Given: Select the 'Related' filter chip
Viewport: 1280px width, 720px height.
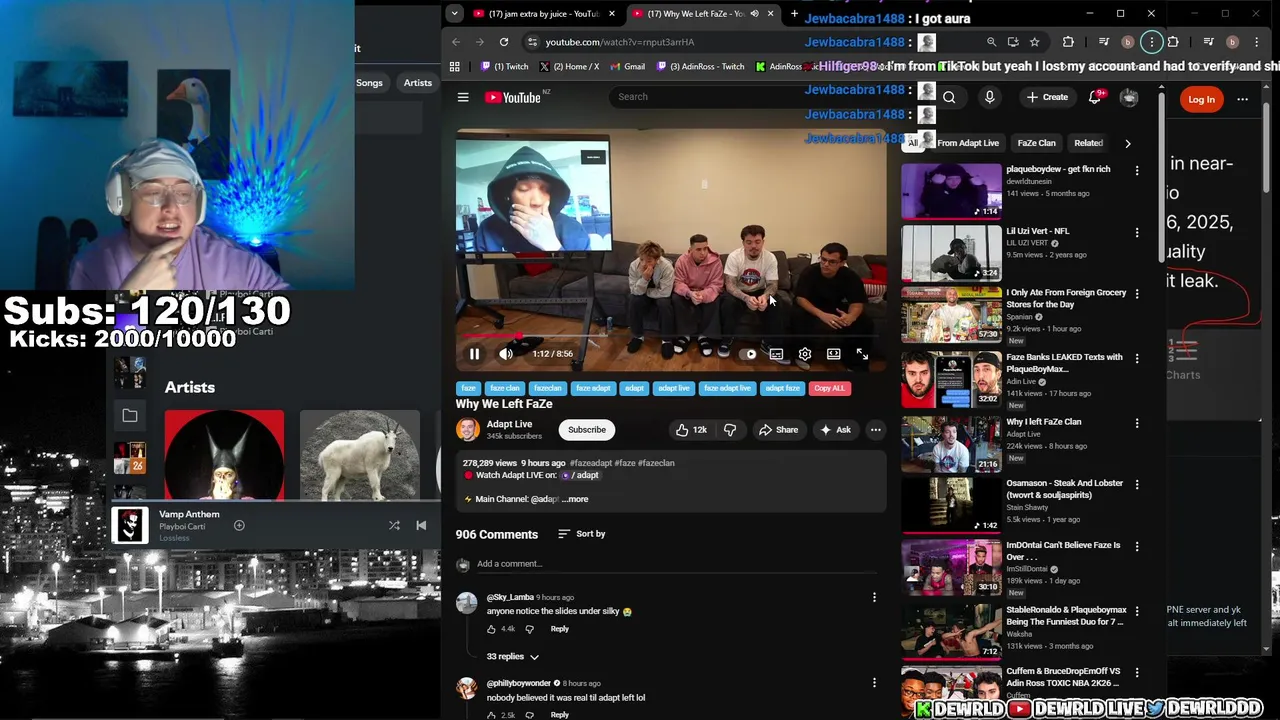Looking at the screenshot, I should [1088, 143].
